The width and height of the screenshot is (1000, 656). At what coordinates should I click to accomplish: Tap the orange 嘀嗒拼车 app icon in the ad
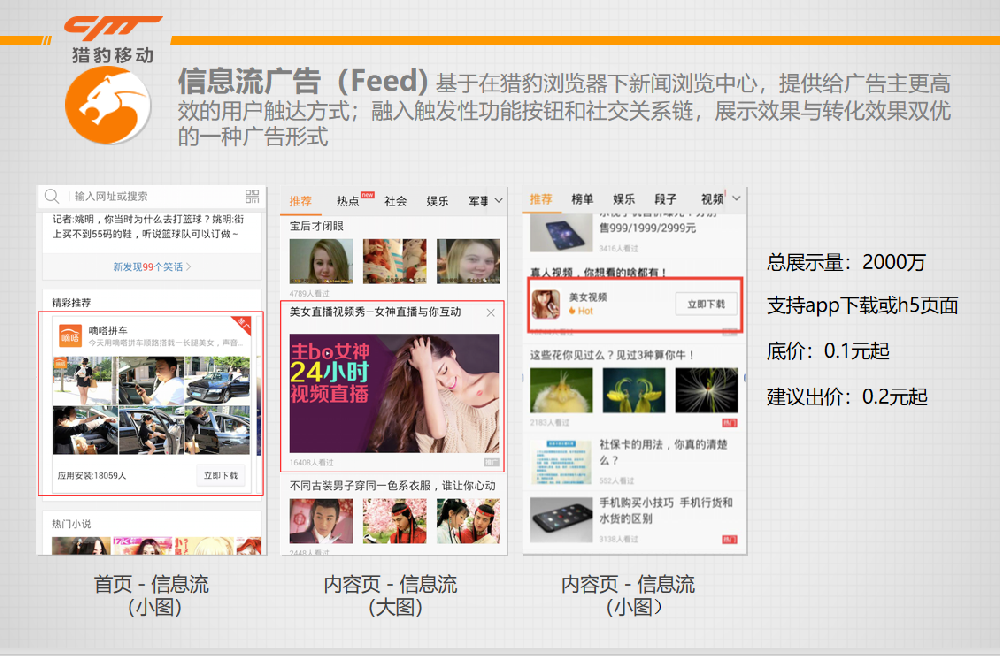[71, 336]
